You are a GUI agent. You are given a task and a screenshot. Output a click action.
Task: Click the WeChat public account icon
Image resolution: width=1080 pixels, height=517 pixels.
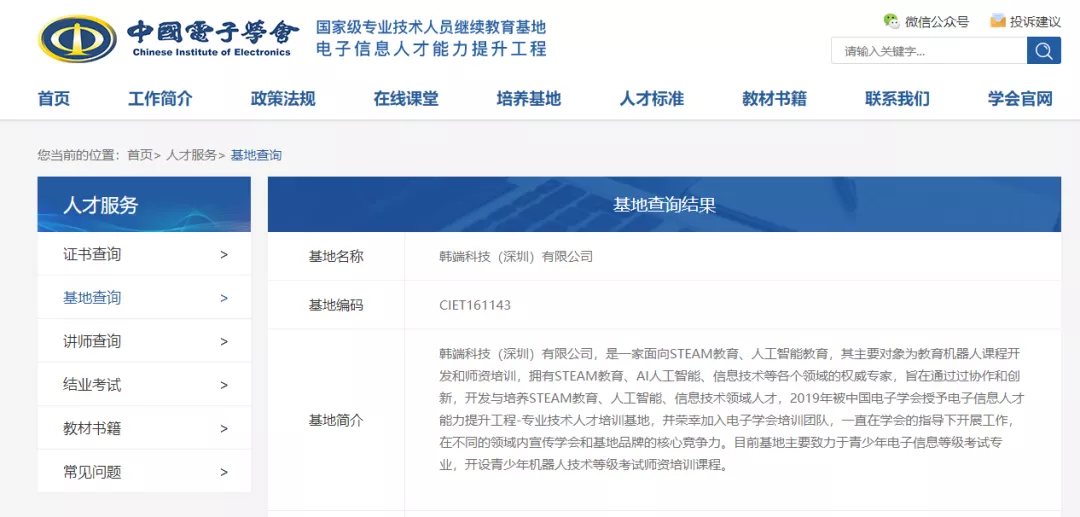click(891, 21)
